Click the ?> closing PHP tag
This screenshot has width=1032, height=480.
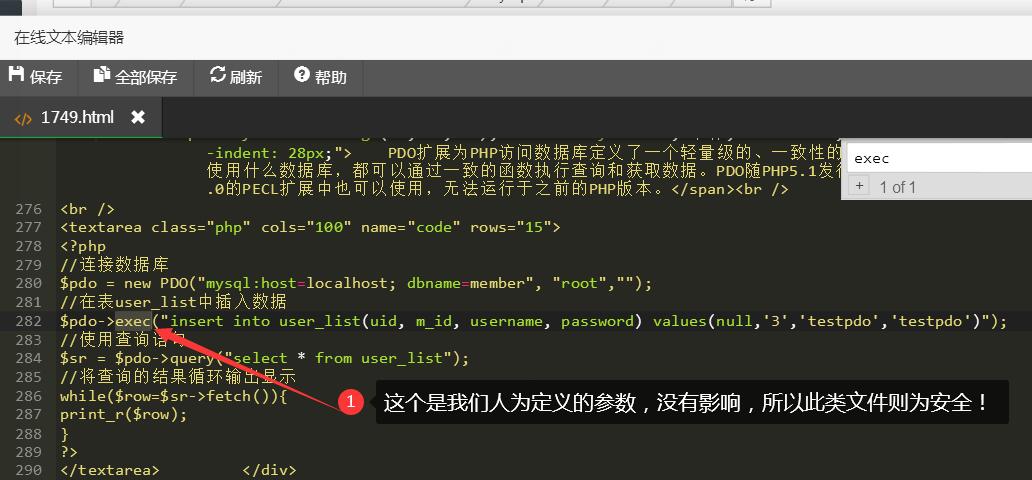tap(68, 452)
